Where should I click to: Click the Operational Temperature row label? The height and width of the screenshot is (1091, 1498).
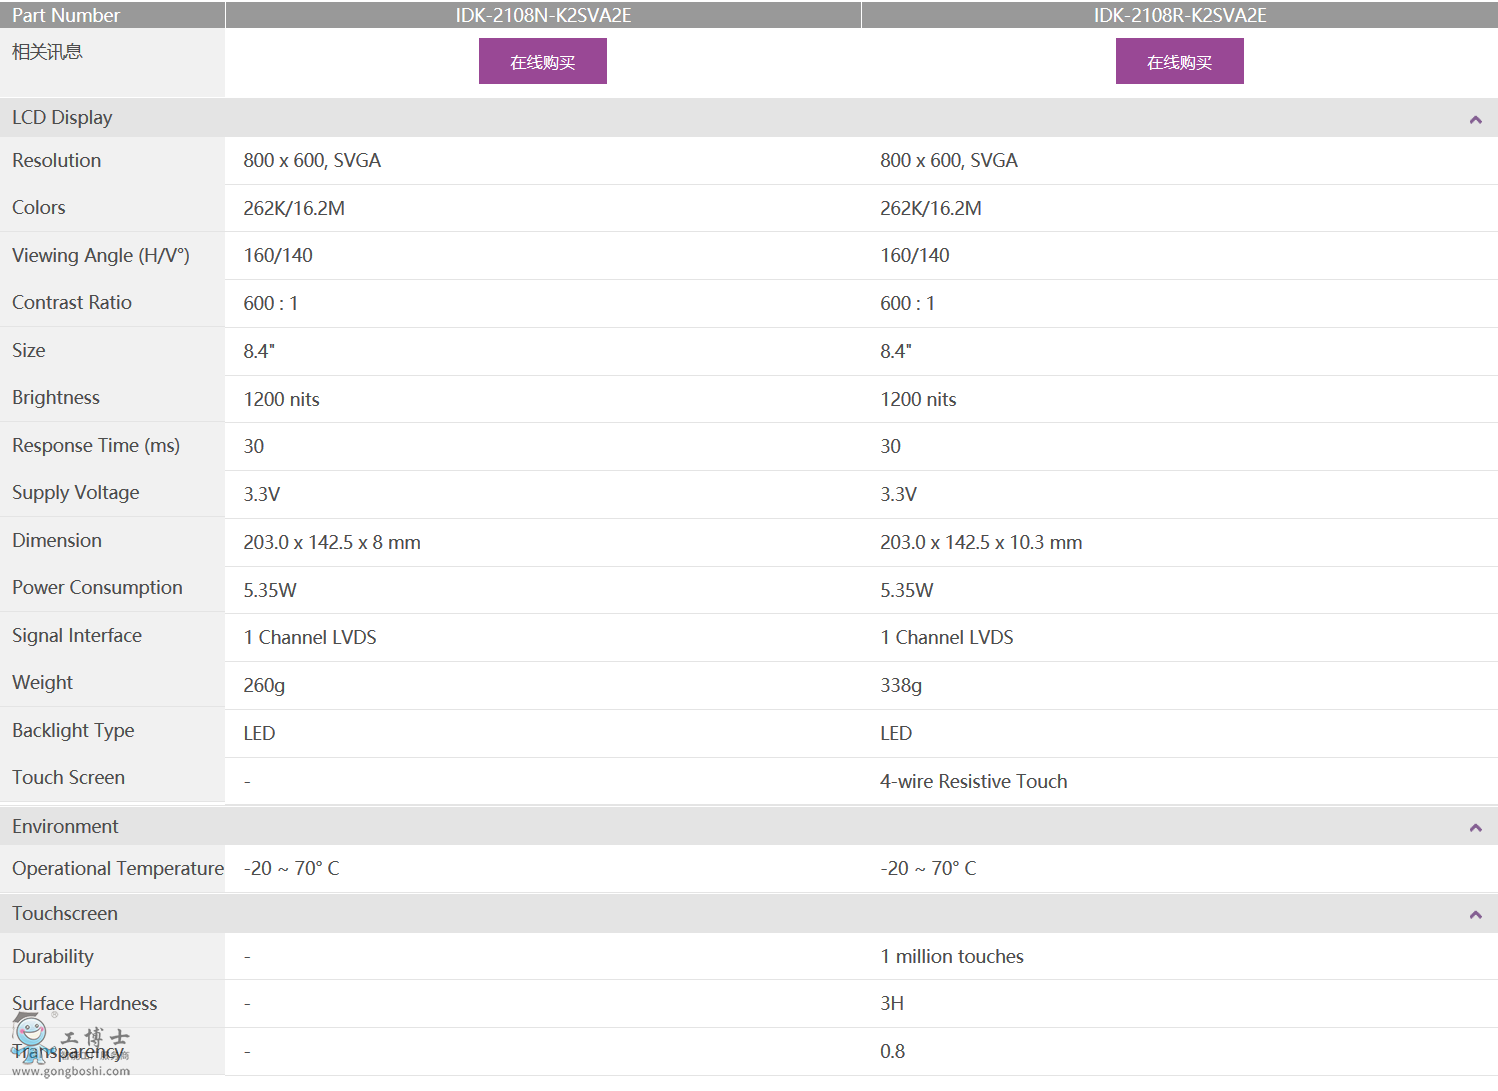[118, 869]
